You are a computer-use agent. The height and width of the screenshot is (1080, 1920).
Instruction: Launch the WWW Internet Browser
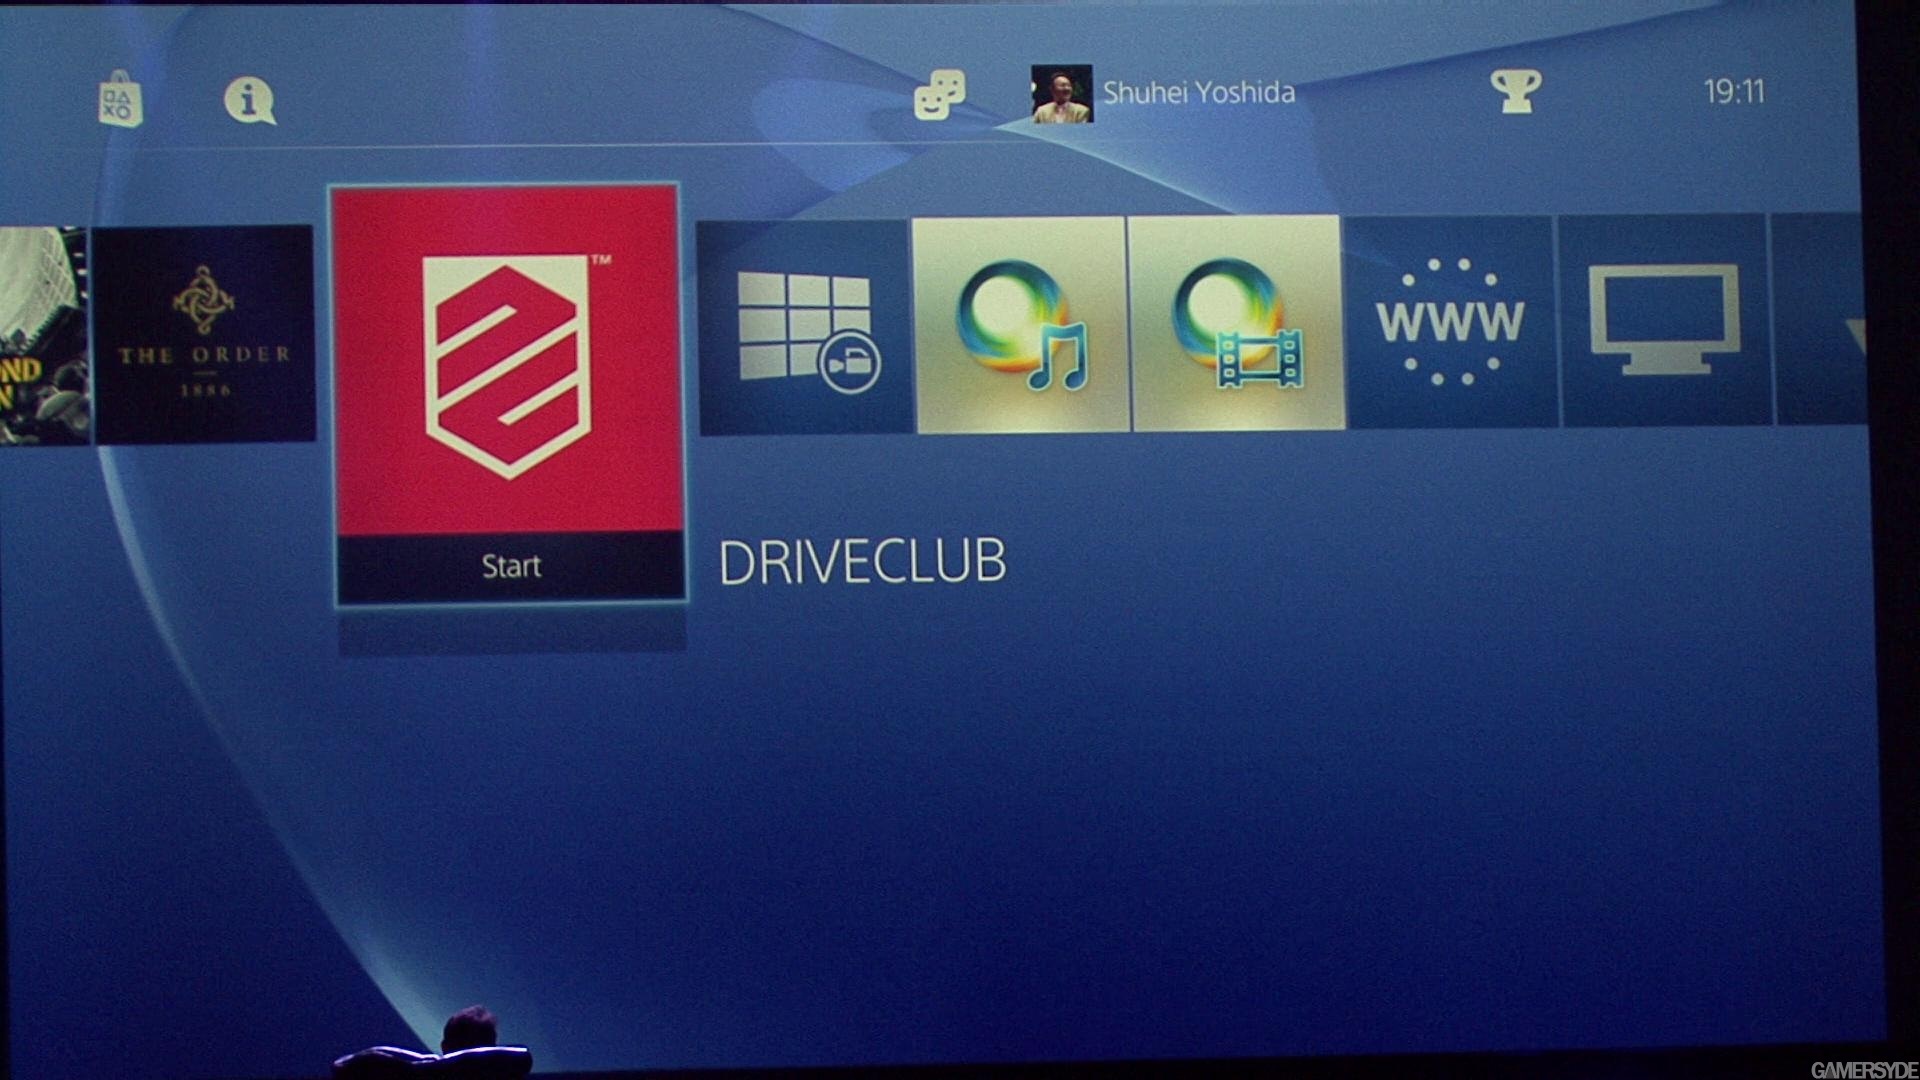pos(1451,322)
